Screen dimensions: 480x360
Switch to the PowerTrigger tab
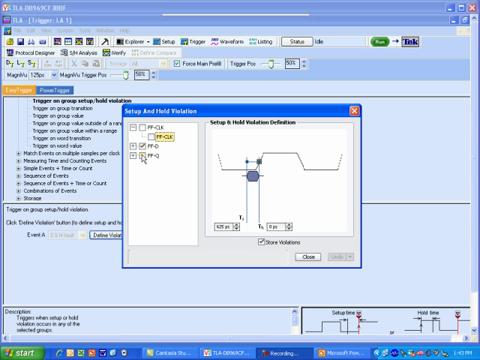pyautogui.click(x=54, y=90)
